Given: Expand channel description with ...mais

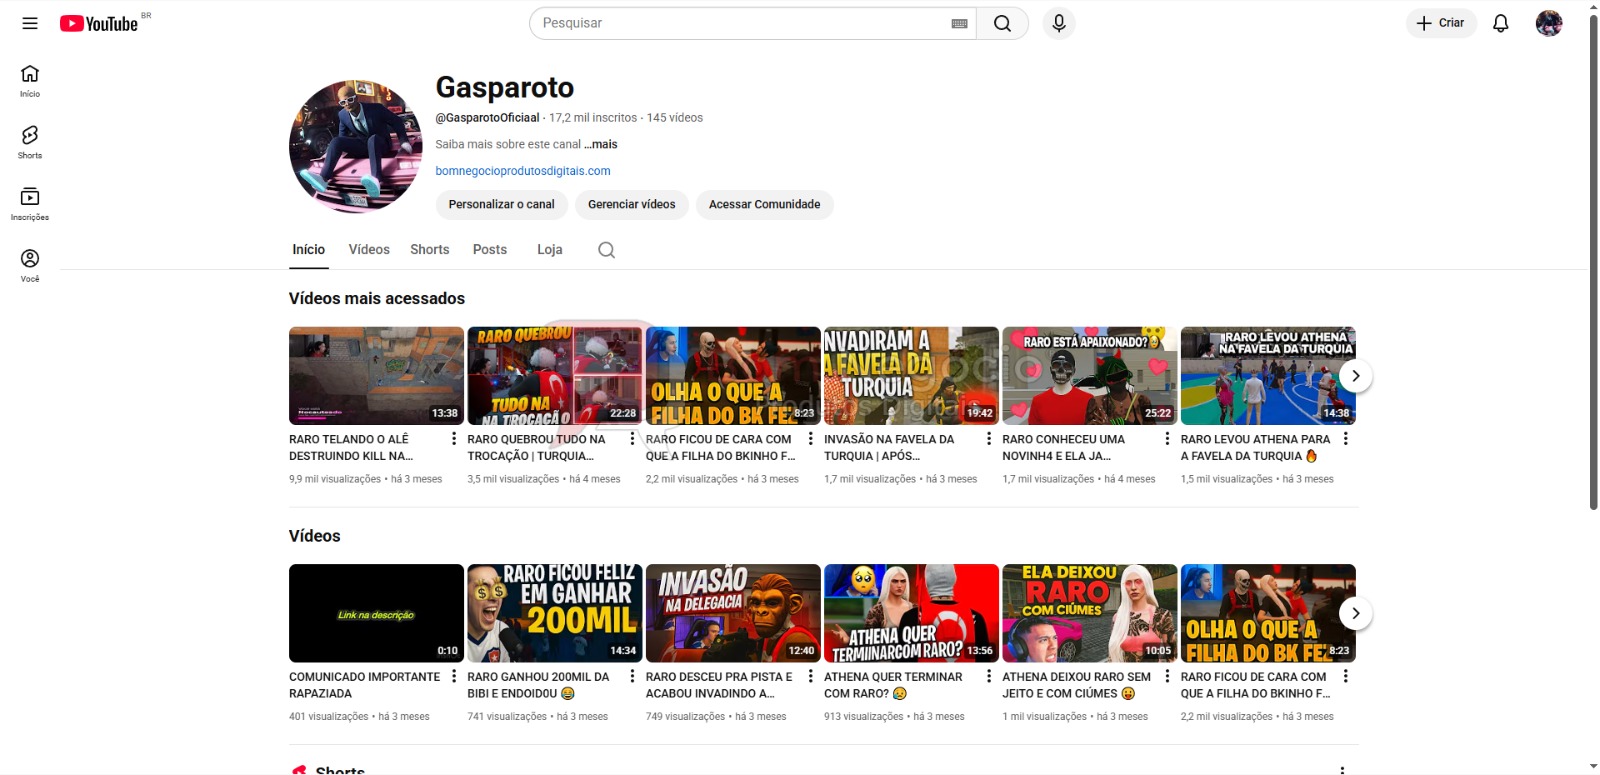Looking at the screenshot, I should pos(601,144).
